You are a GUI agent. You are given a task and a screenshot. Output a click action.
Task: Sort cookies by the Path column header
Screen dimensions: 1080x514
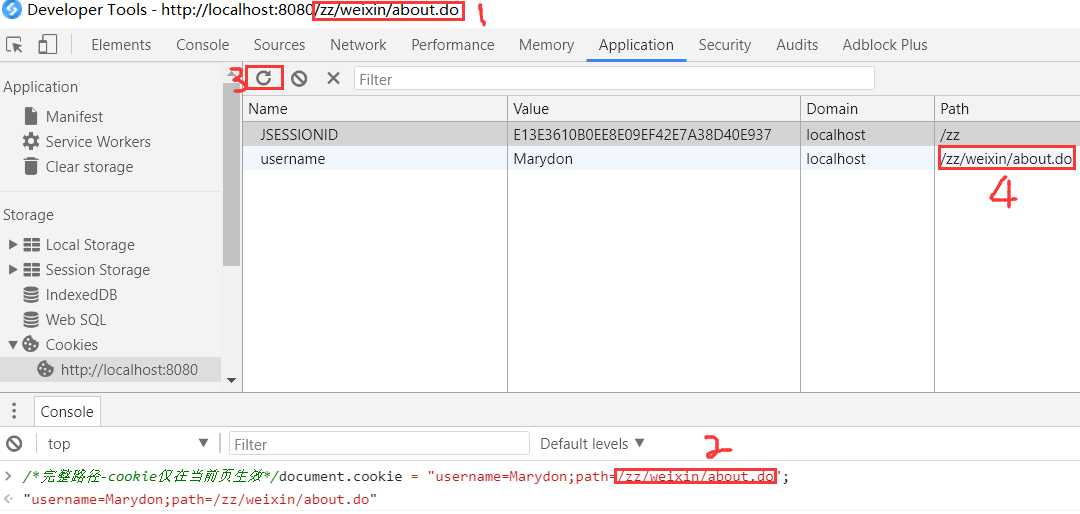(1008, 109)
